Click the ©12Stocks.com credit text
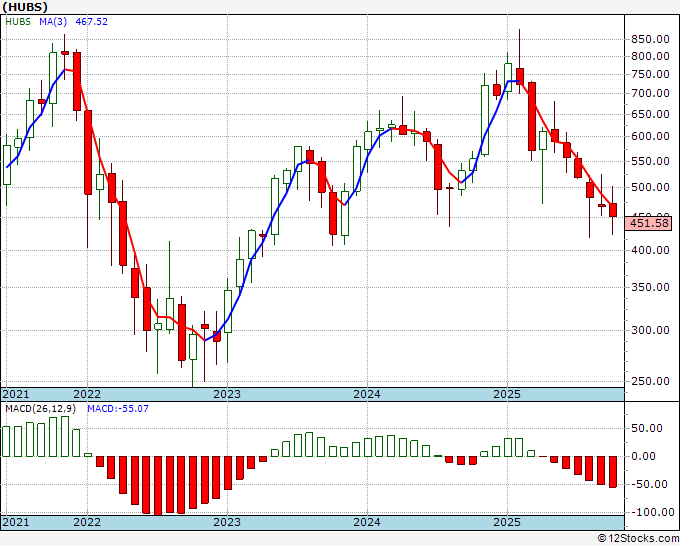 [x=638, y=539]
